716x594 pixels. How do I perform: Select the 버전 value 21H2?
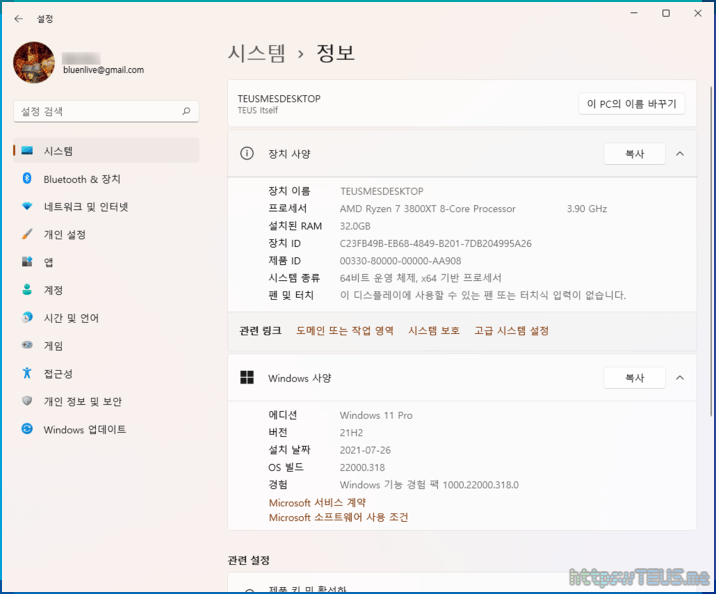[x=351, y=433]
